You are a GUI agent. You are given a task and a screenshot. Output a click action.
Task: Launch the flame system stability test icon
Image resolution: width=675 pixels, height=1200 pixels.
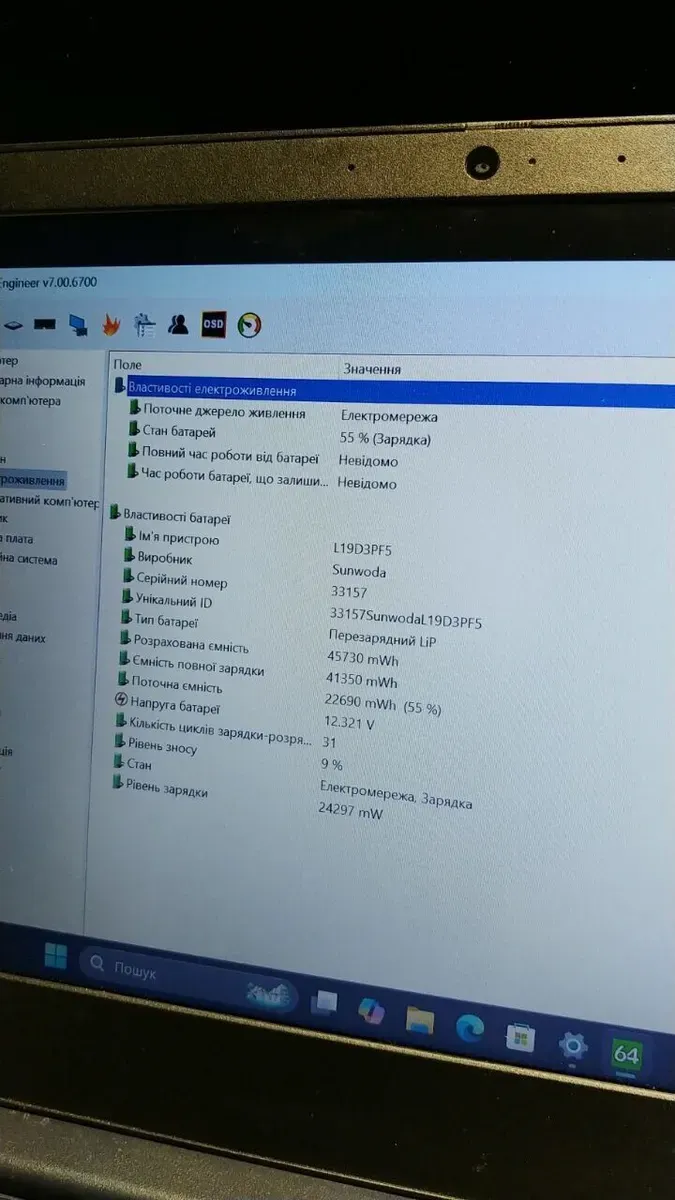pyautogui.click(x=110, y=324)
